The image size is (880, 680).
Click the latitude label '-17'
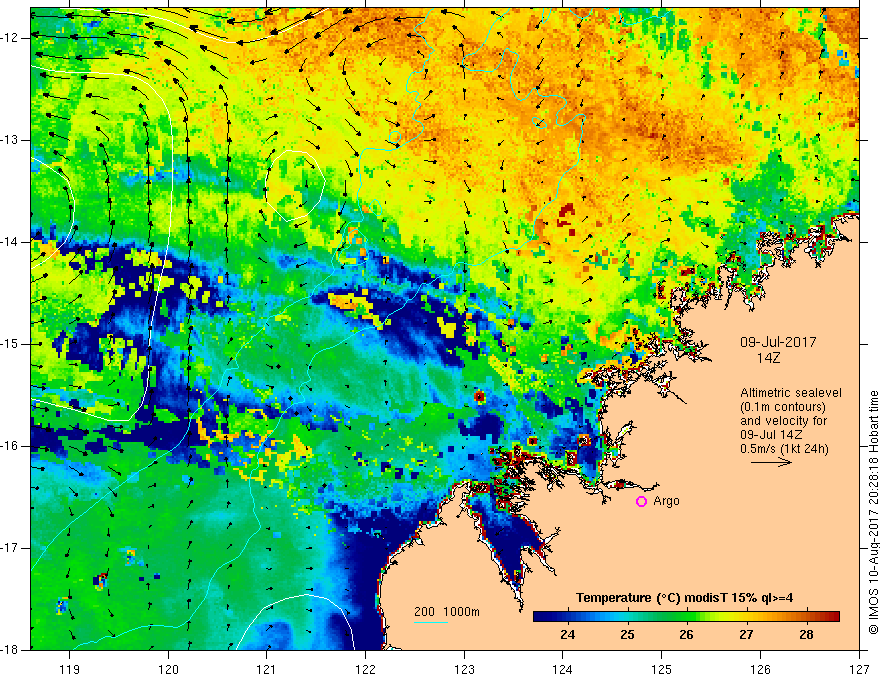10,548
